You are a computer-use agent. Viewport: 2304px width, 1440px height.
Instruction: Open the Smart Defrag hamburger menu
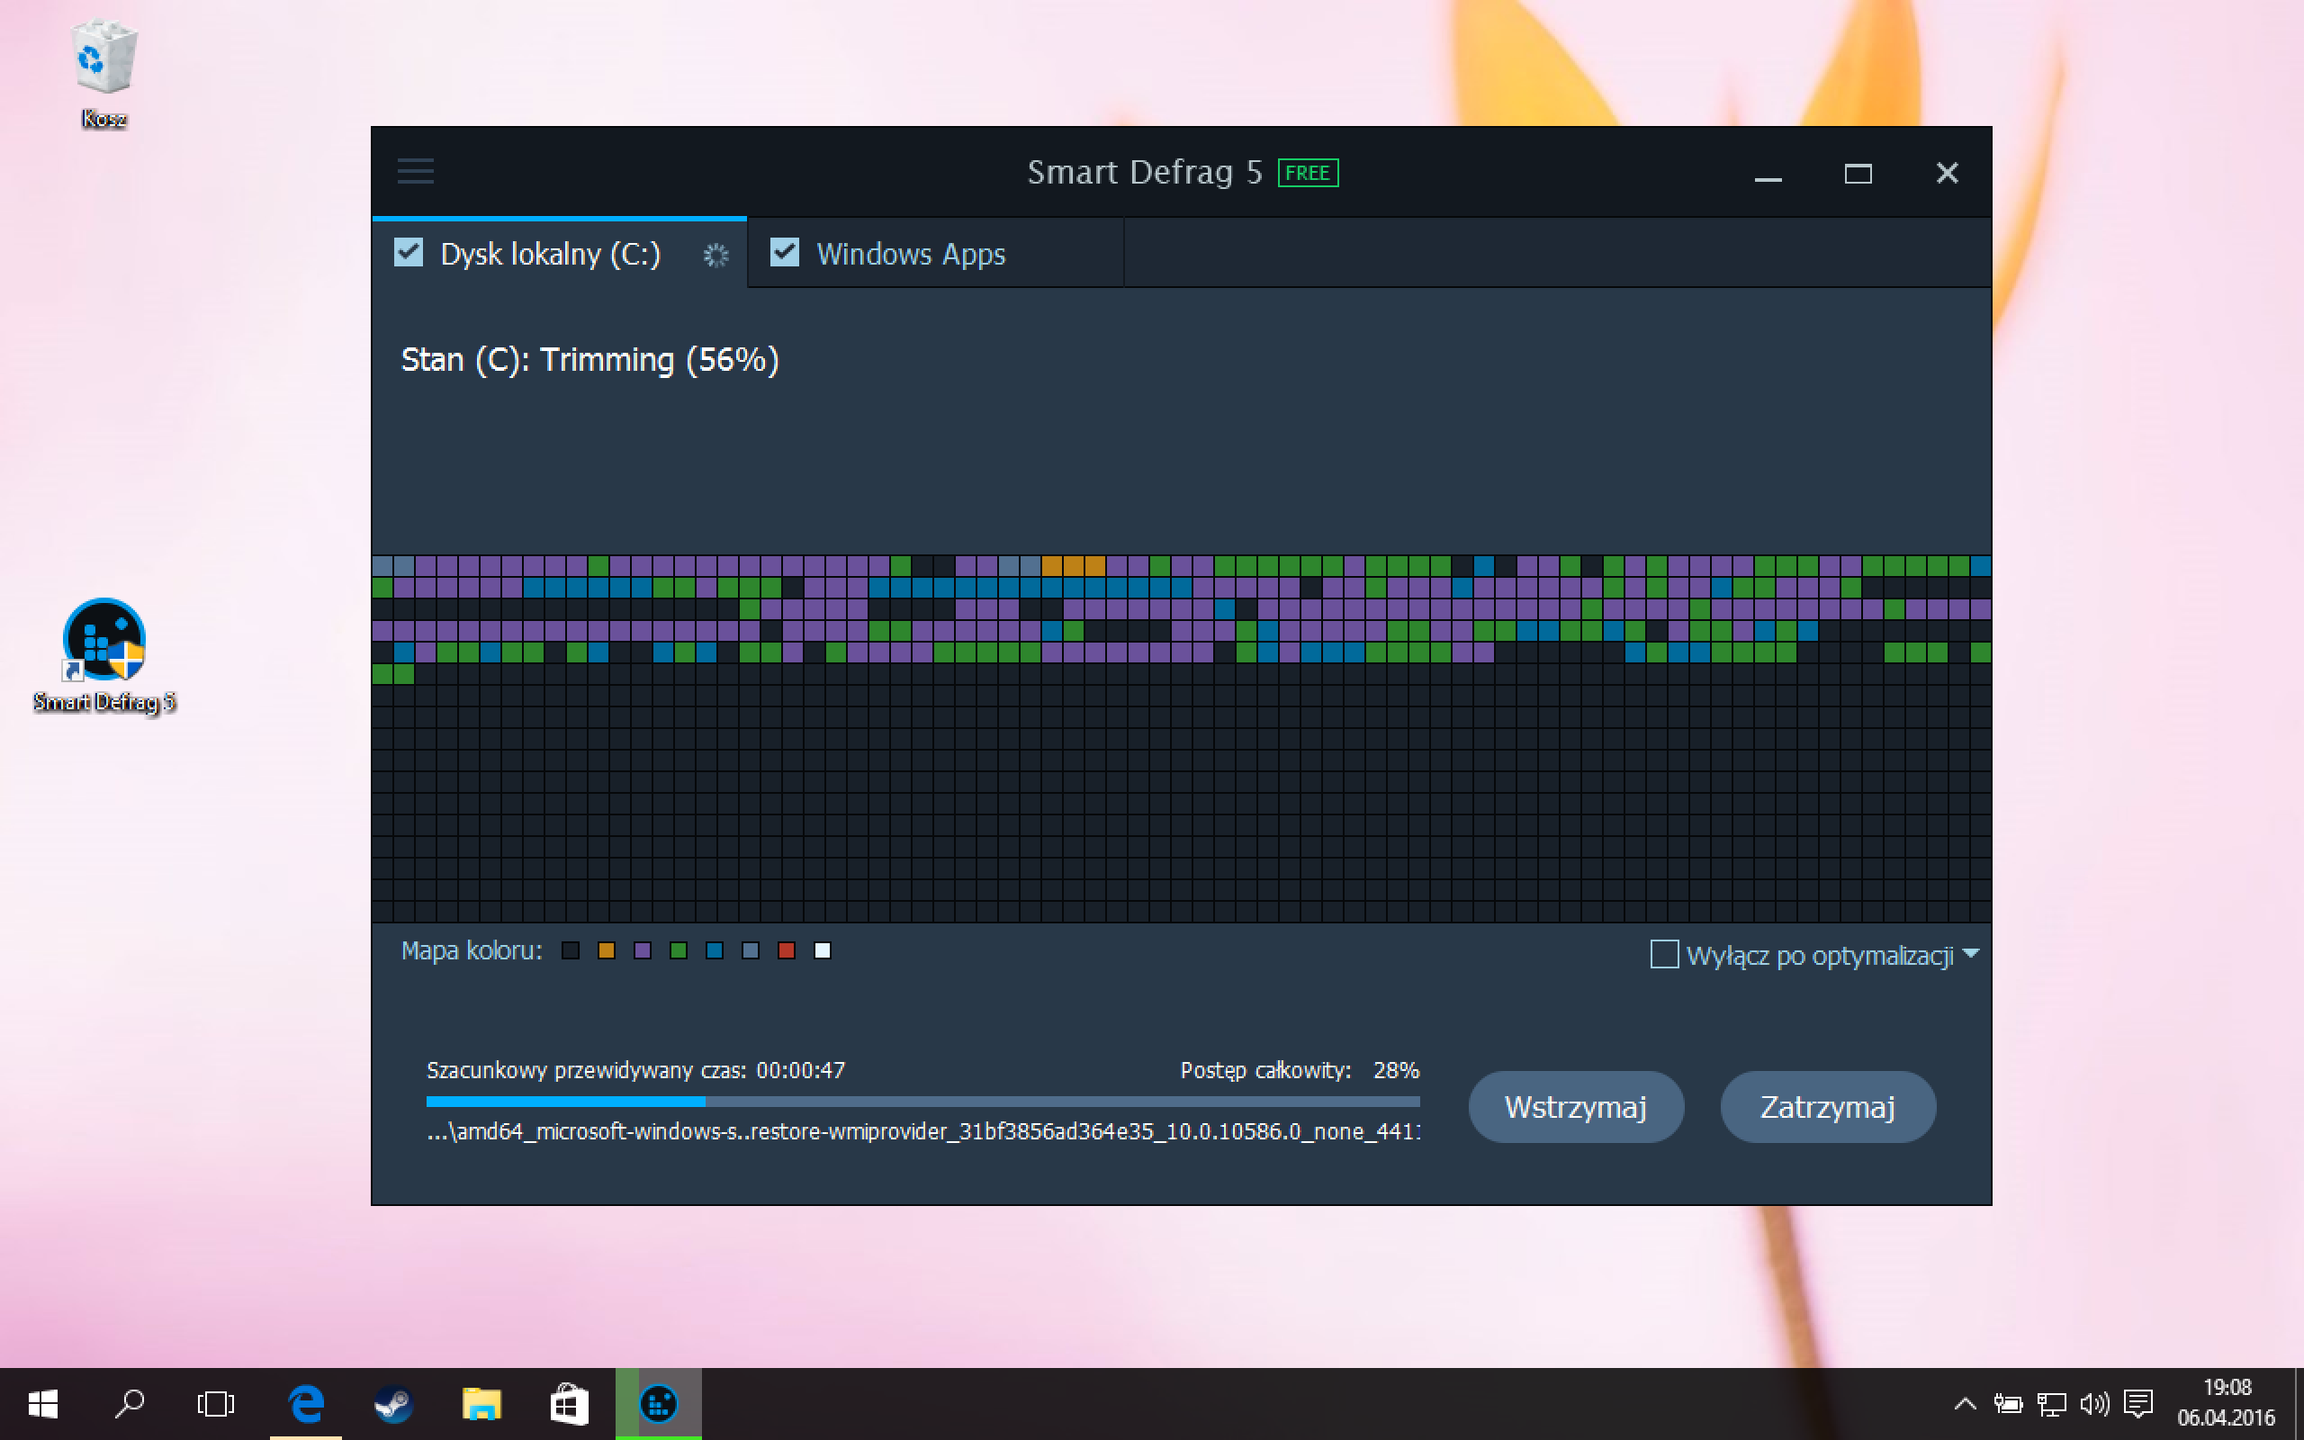pos(415,172)
